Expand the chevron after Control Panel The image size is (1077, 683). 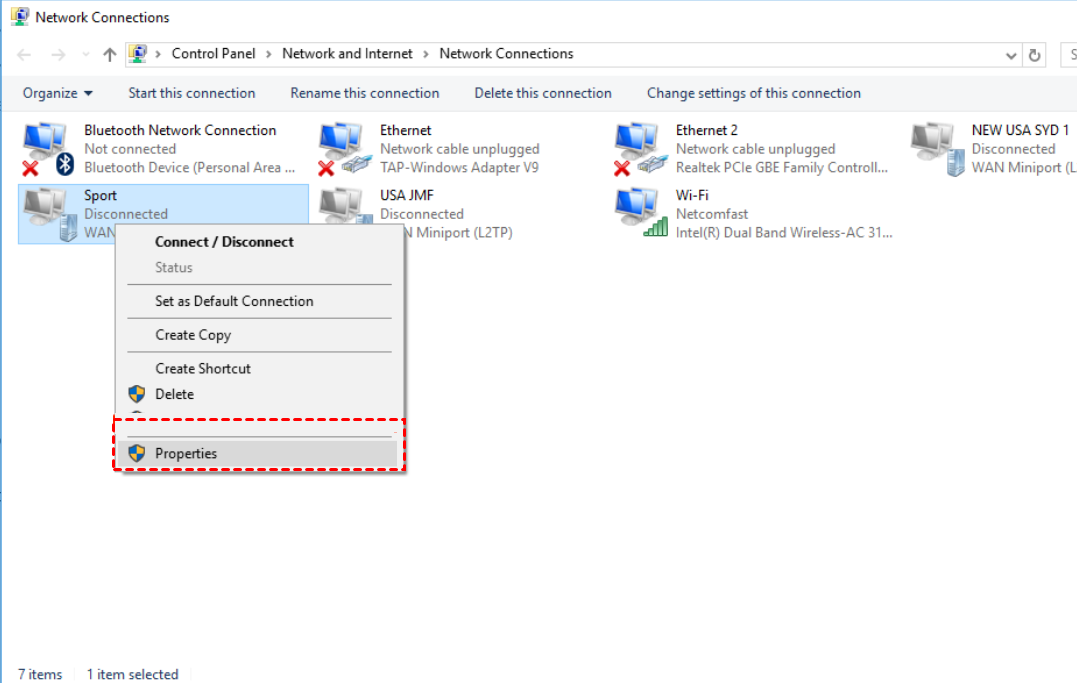pos(269,54)
